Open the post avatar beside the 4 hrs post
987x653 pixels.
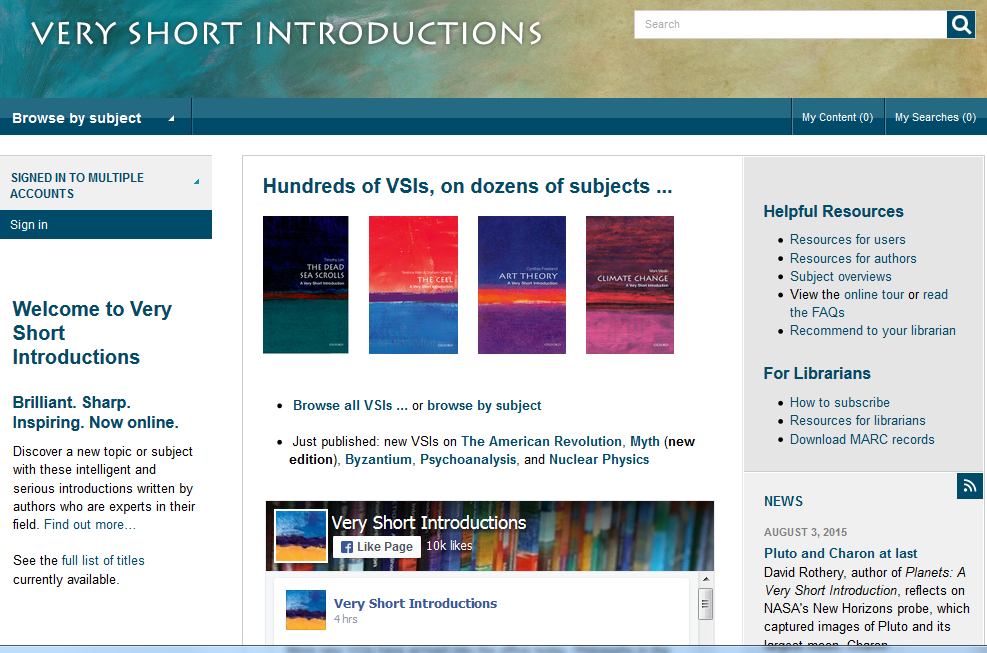pyautogui.click(x=306, y=610)
